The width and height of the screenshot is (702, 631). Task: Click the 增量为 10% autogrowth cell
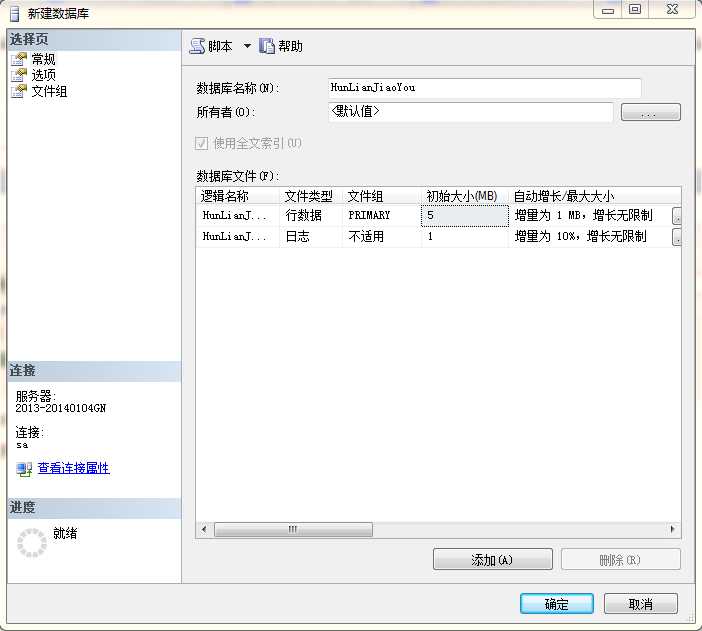[x=590, y=236]
